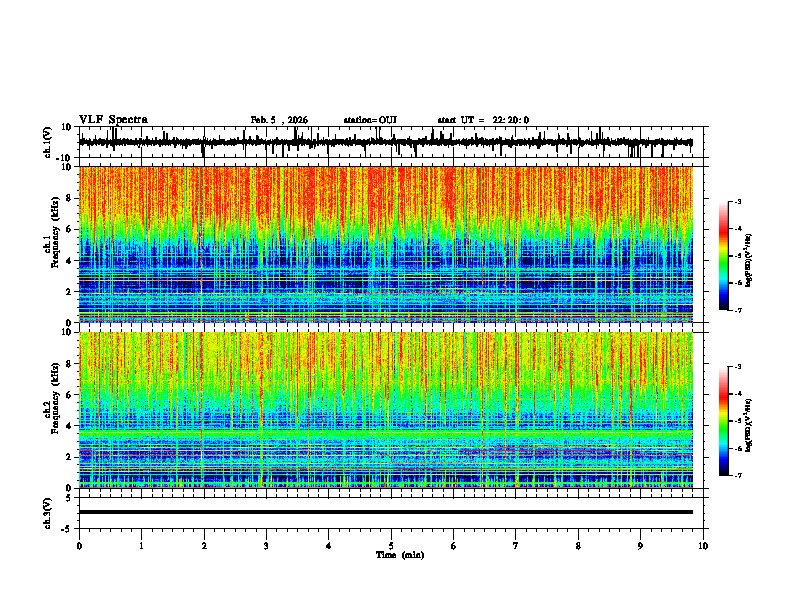Click the "-7" label on ch.2 color scale
This screenshot has height=612, width=792.
tap(737, 475)
